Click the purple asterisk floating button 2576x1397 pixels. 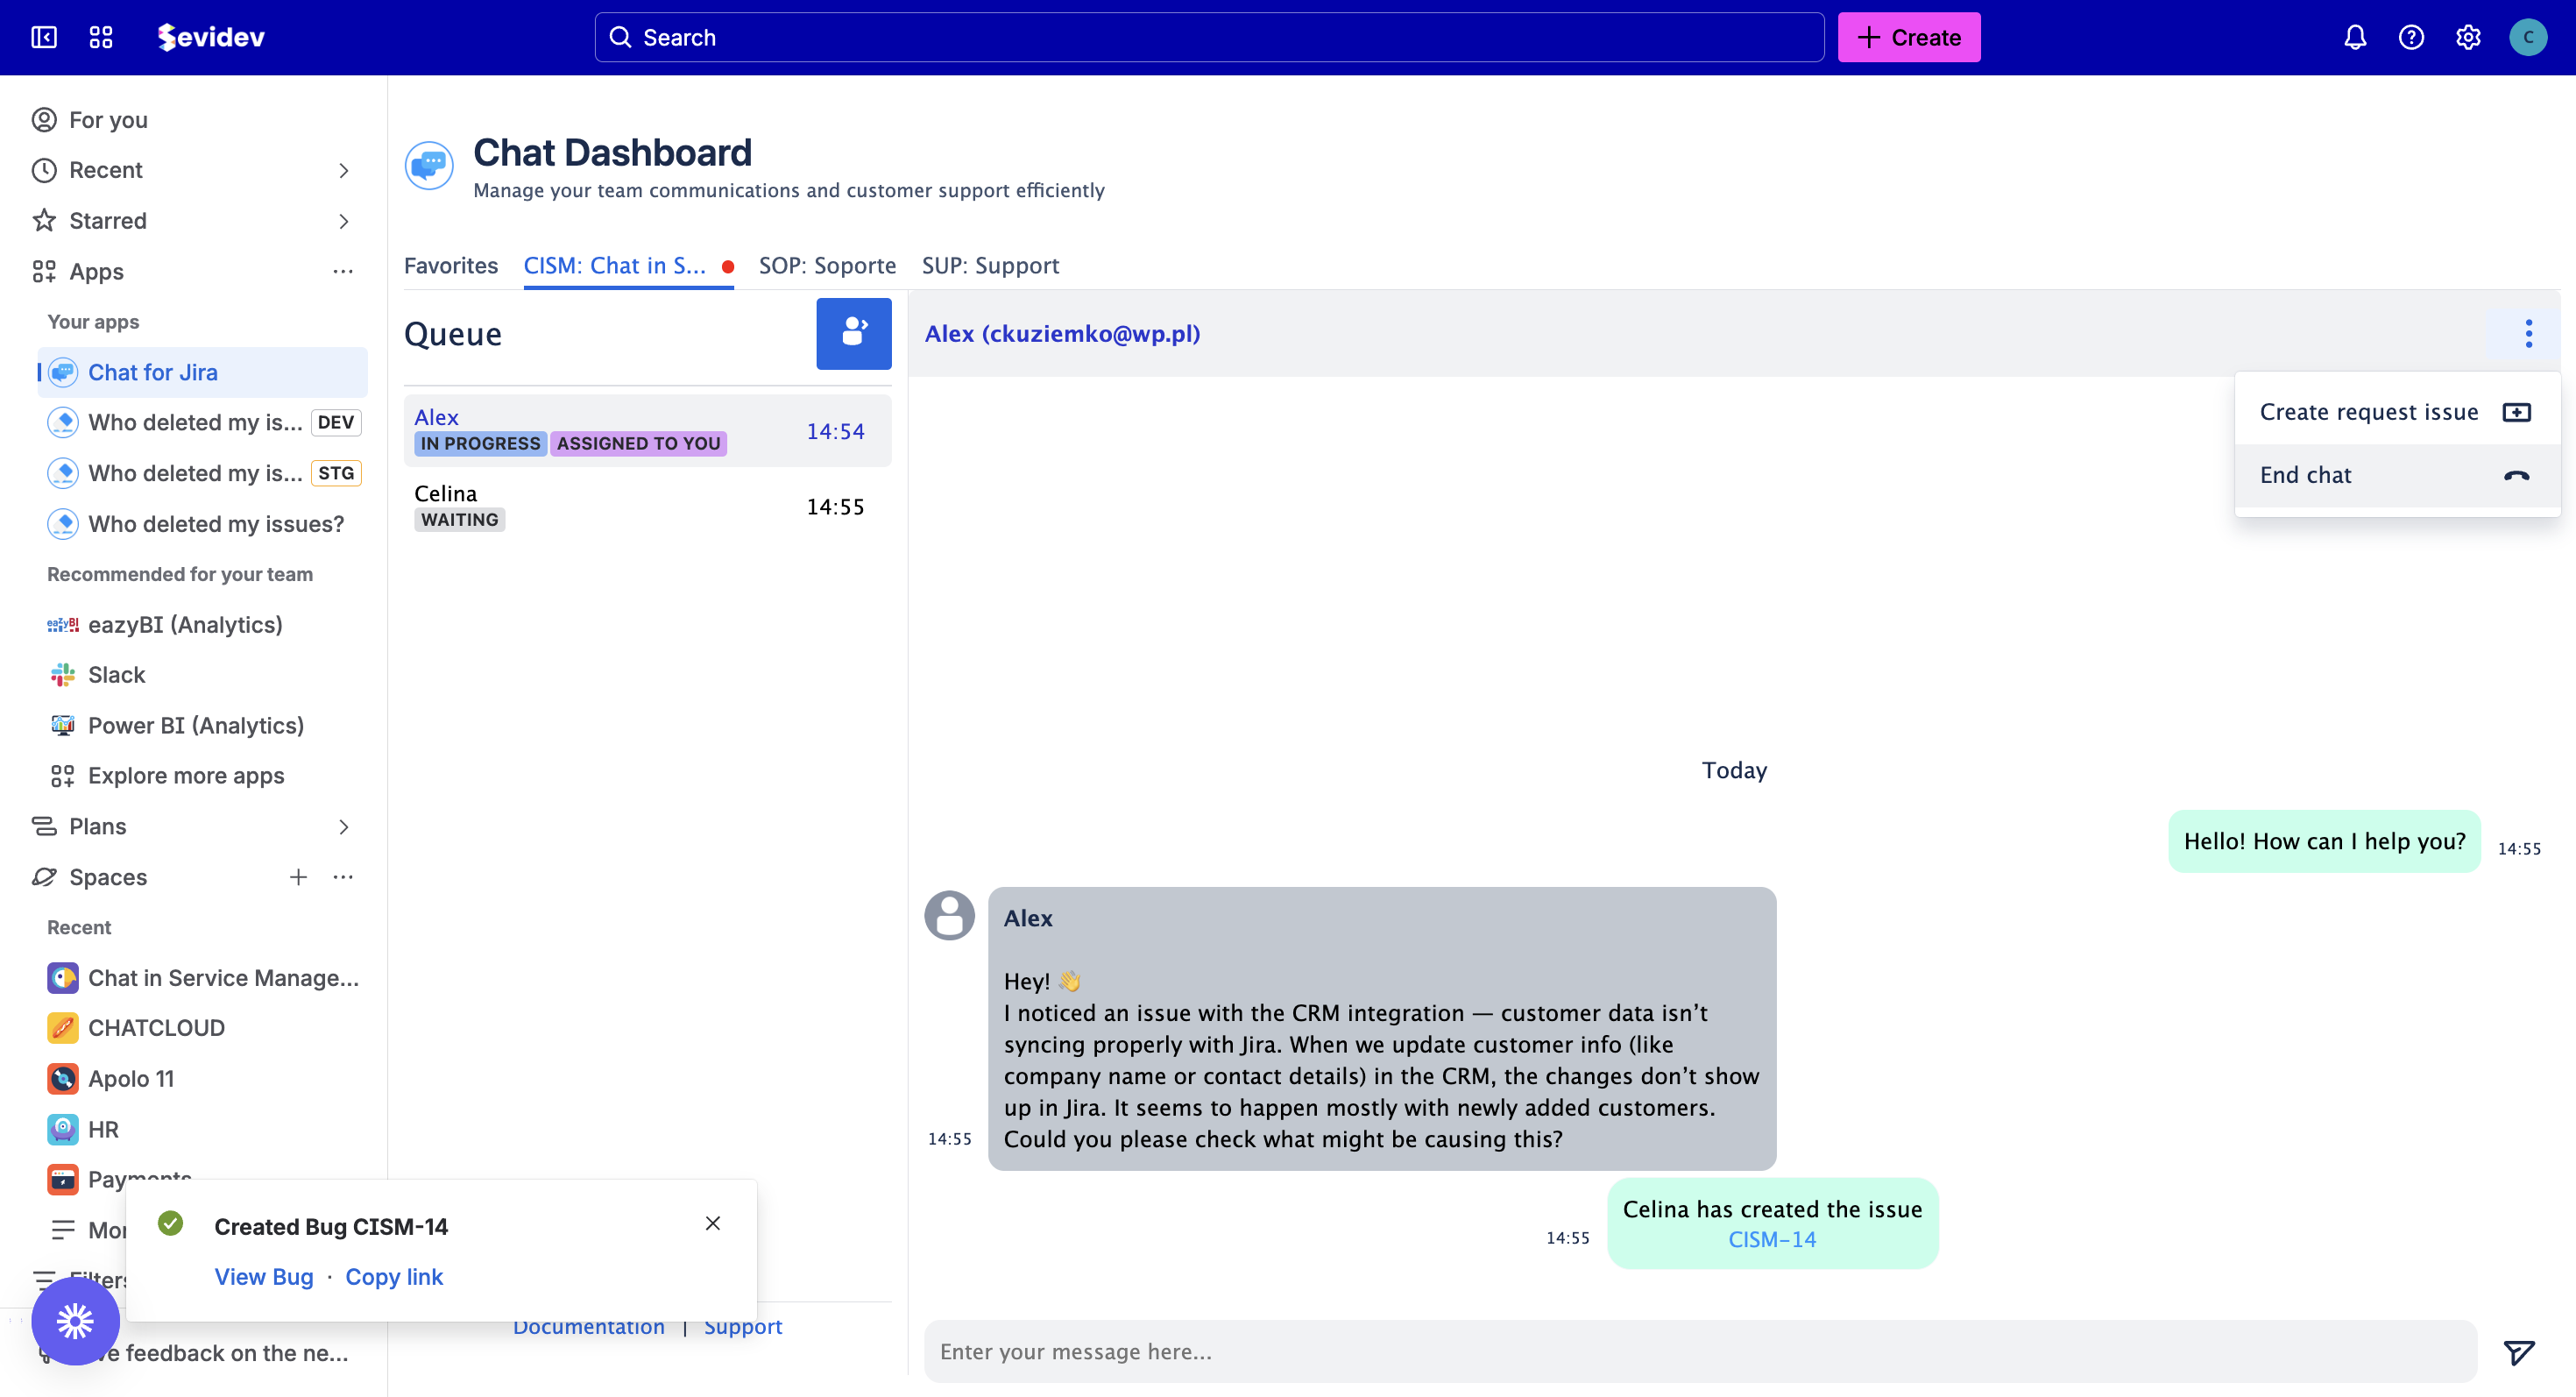click(x=75, y=1320)
